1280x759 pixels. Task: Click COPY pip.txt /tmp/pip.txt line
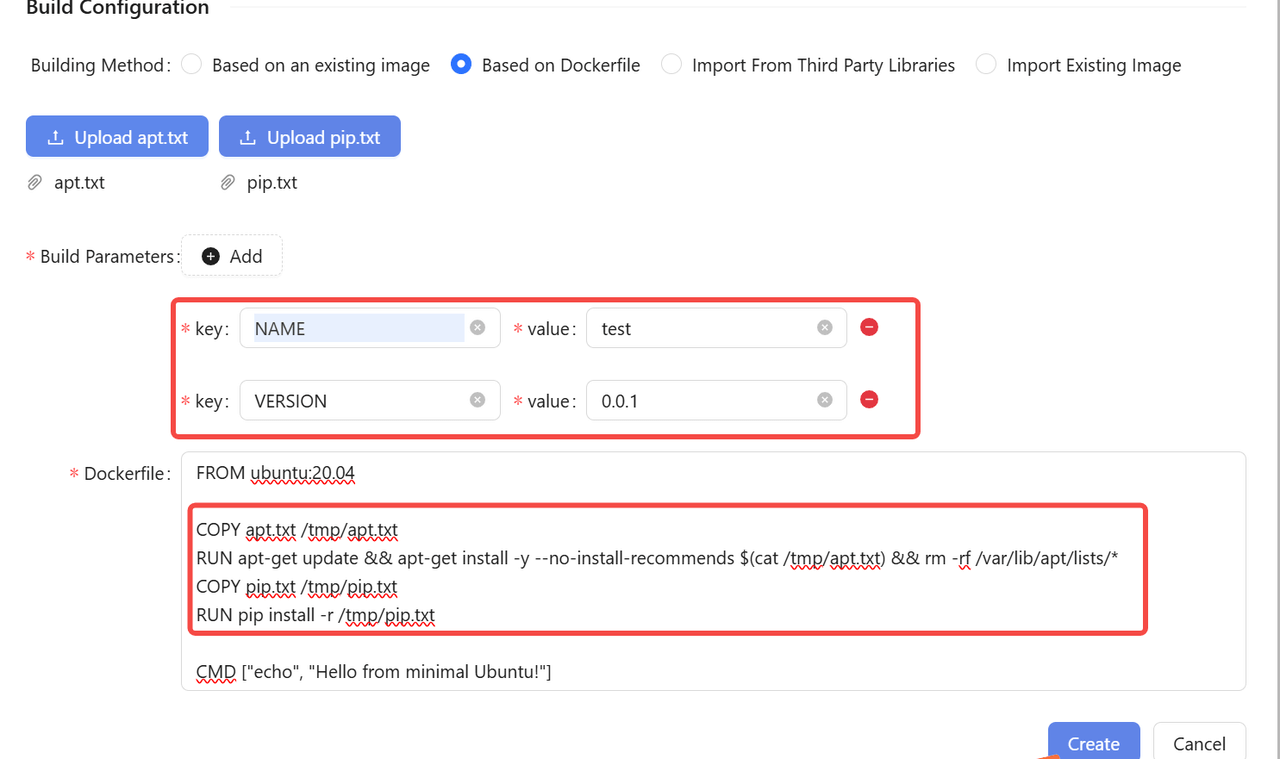coord(297,587)
